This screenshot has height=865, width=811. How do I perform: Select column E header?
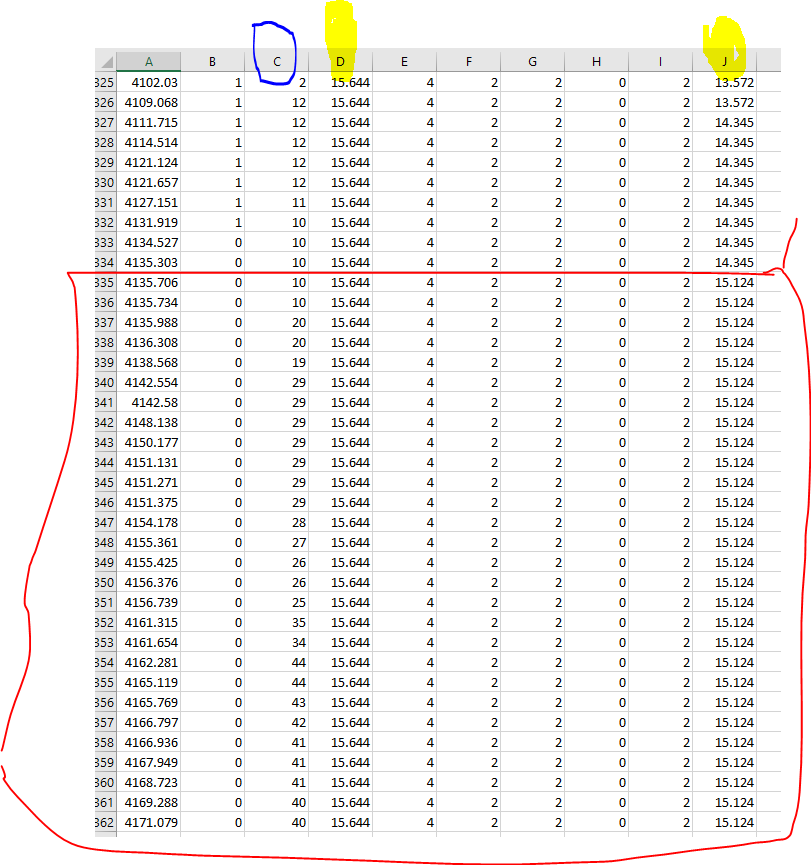(x=404, y=62)
